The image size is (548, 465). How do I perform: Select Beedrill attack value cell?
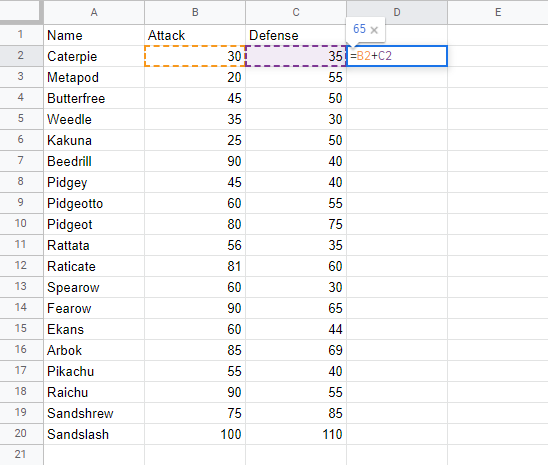195,161
